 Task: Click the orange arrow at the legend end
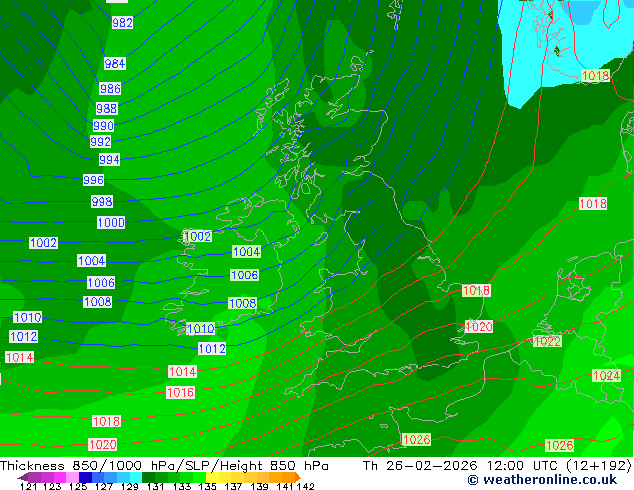298,477
